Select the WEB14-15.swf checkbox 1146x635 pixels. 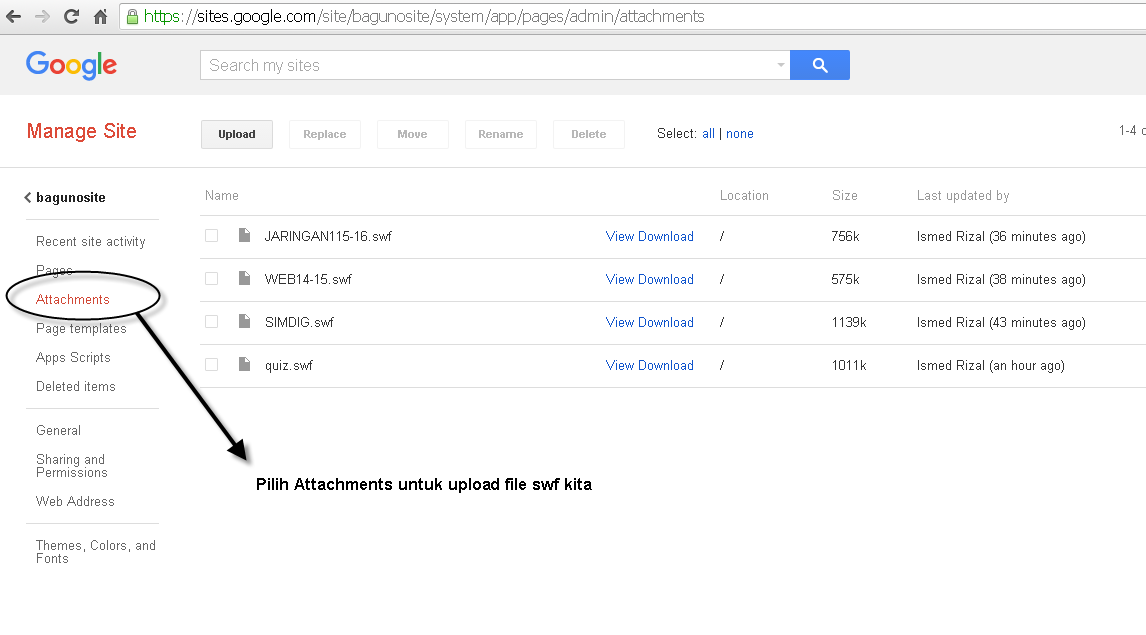click(x=211, y=279)
